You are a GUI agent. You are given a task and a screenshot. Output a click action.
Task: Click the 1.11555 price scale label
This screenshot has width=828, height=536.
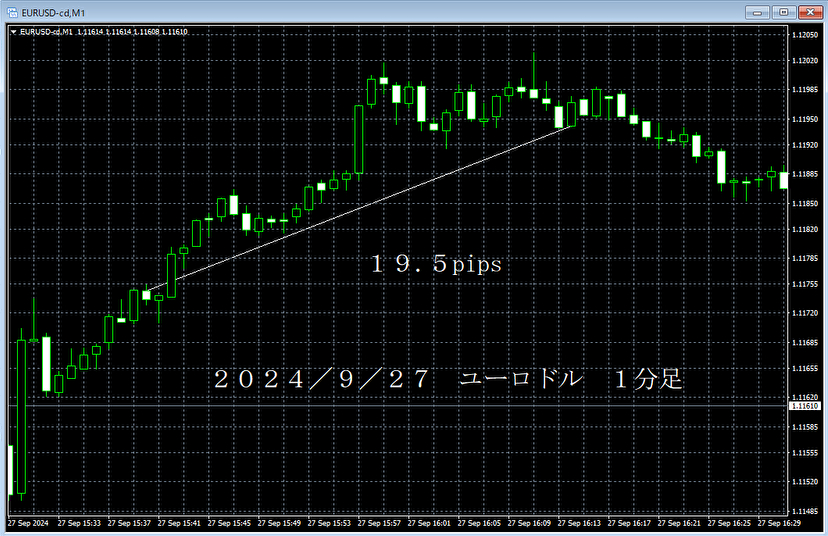pos(805,453)
